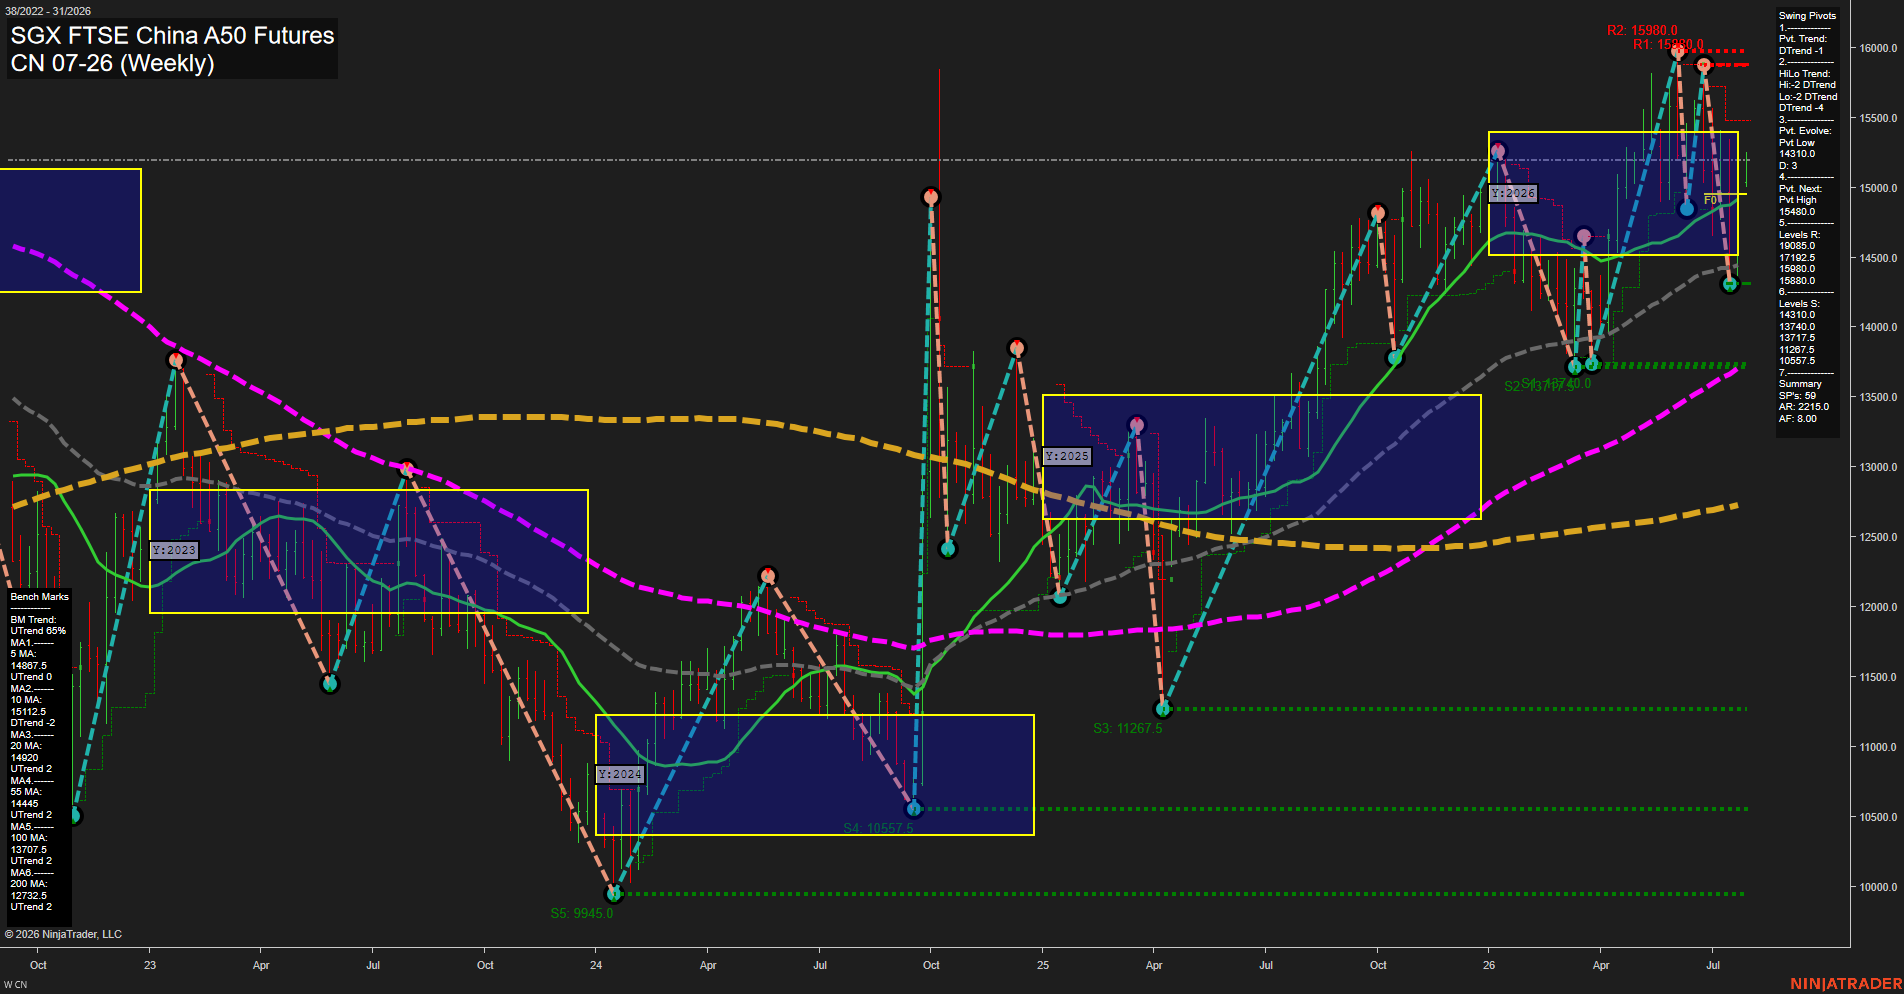Screen dimensions: 1904x994
Task: Click the 24 year label on time axis
Action: tap(596, 965)
